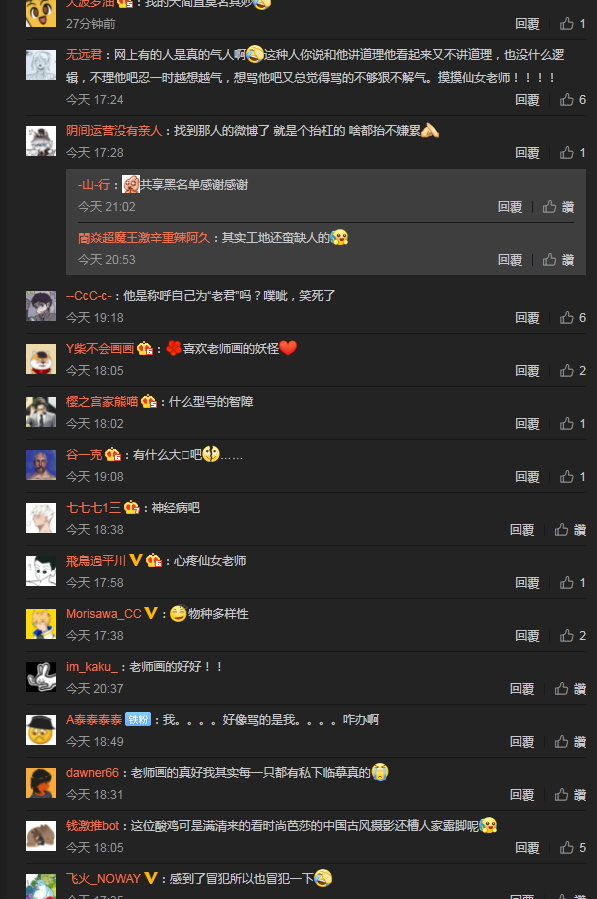Like 七七七1三's comment 神经病吧
The width and height of the screenshot is (597, 899).
(x=570, y=530)
